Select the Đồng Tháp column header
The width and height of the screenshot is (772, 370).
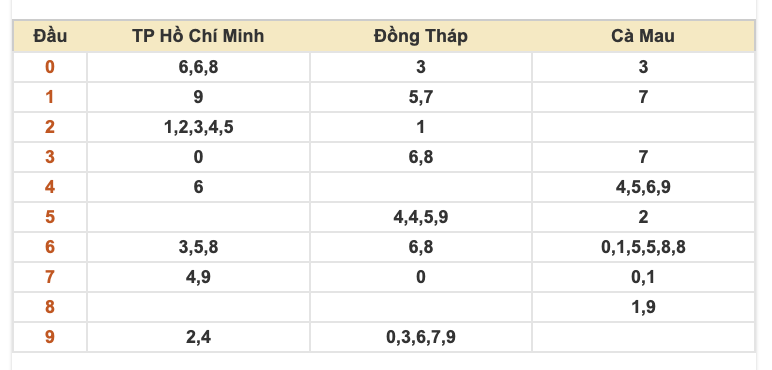(420, 36)
